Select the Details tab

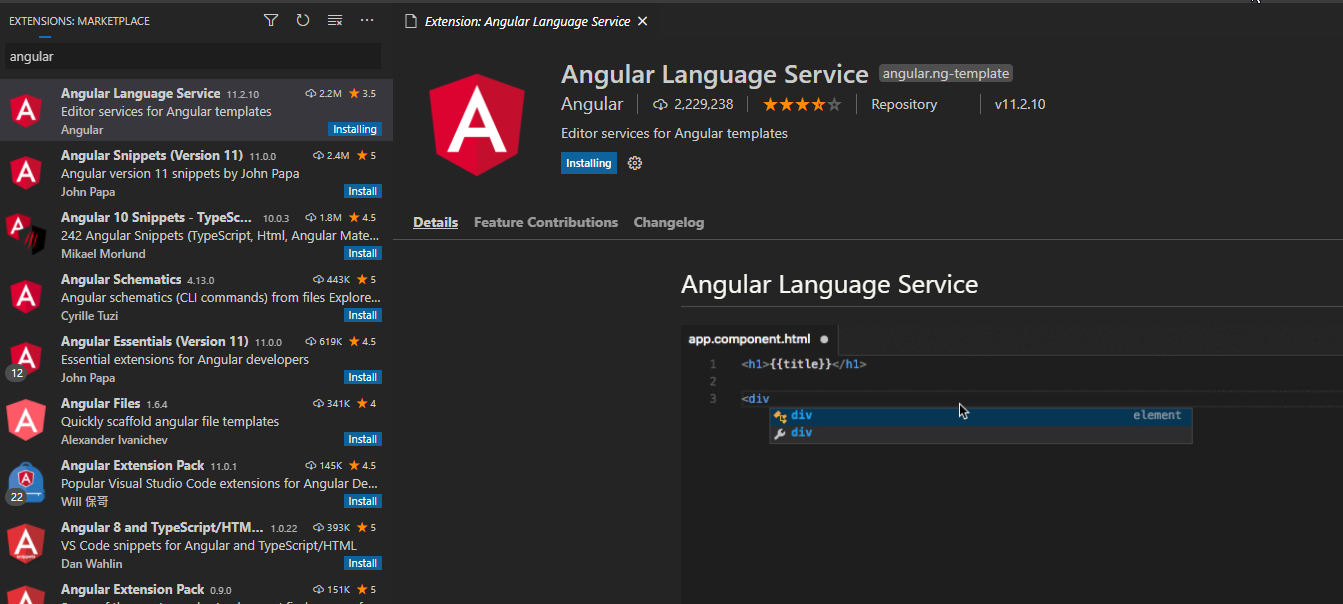[x=435, y=222]
